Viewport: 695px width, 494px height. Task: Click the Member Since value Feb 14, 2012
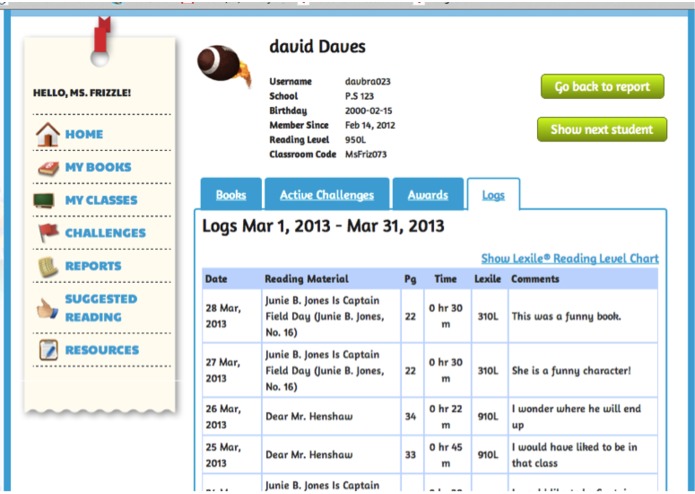370,125
